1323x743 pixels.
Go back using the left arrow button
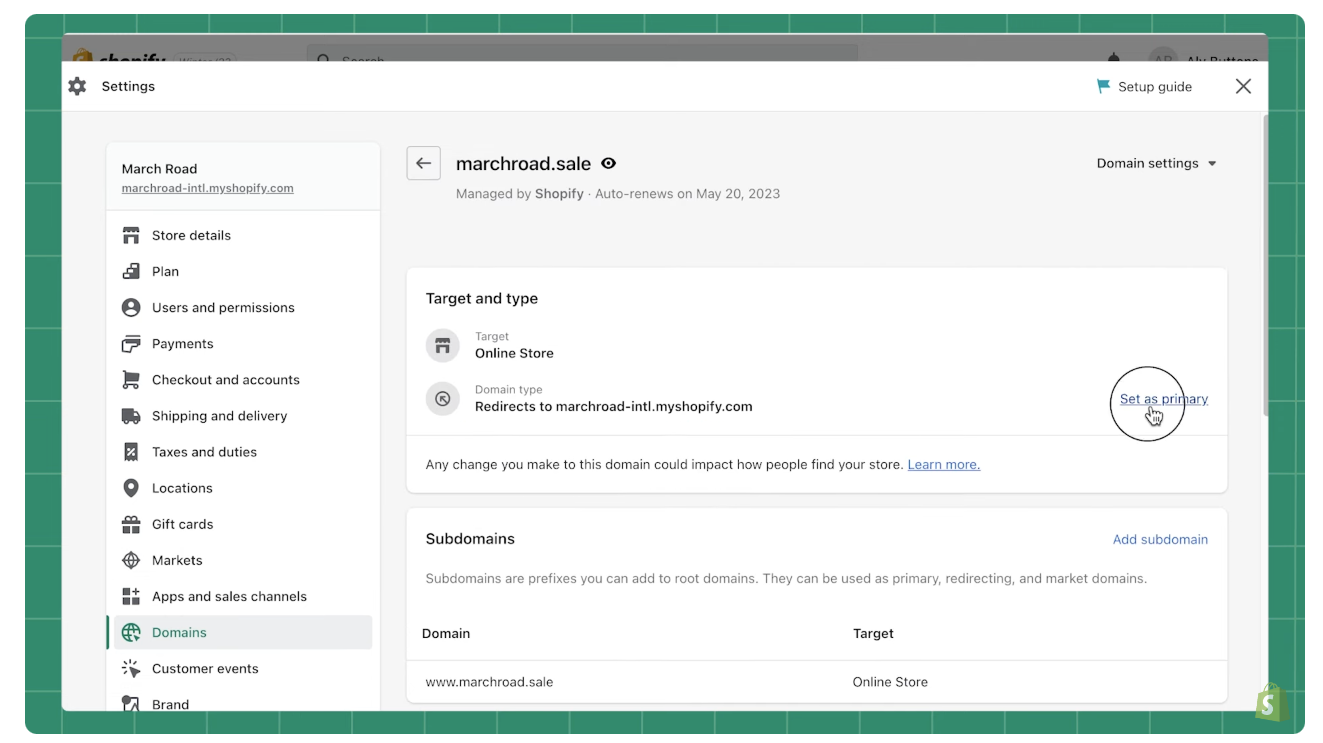pyautogui.click(x=423, y=164)
